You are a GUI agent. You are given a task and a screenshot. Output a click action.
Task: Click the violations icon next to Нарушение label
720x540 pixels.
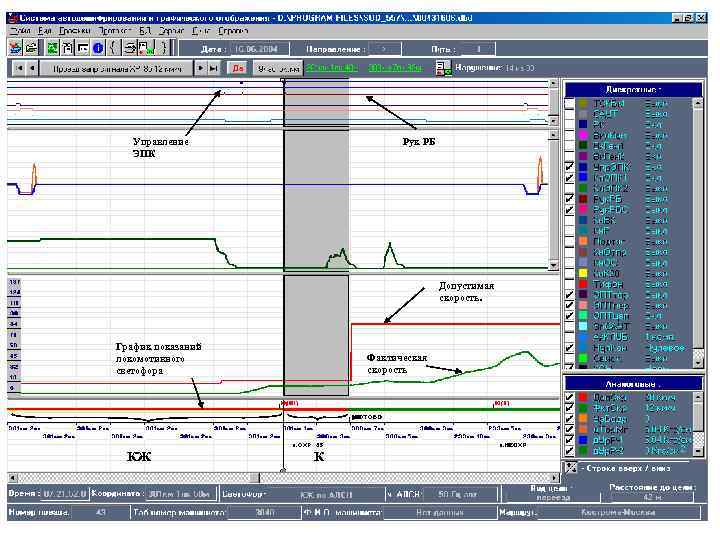(x=443, y=68)
